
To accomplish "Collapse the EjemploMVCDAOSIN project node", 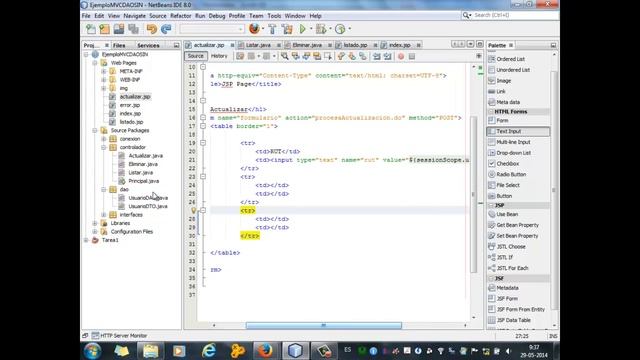I will (86, 54).
